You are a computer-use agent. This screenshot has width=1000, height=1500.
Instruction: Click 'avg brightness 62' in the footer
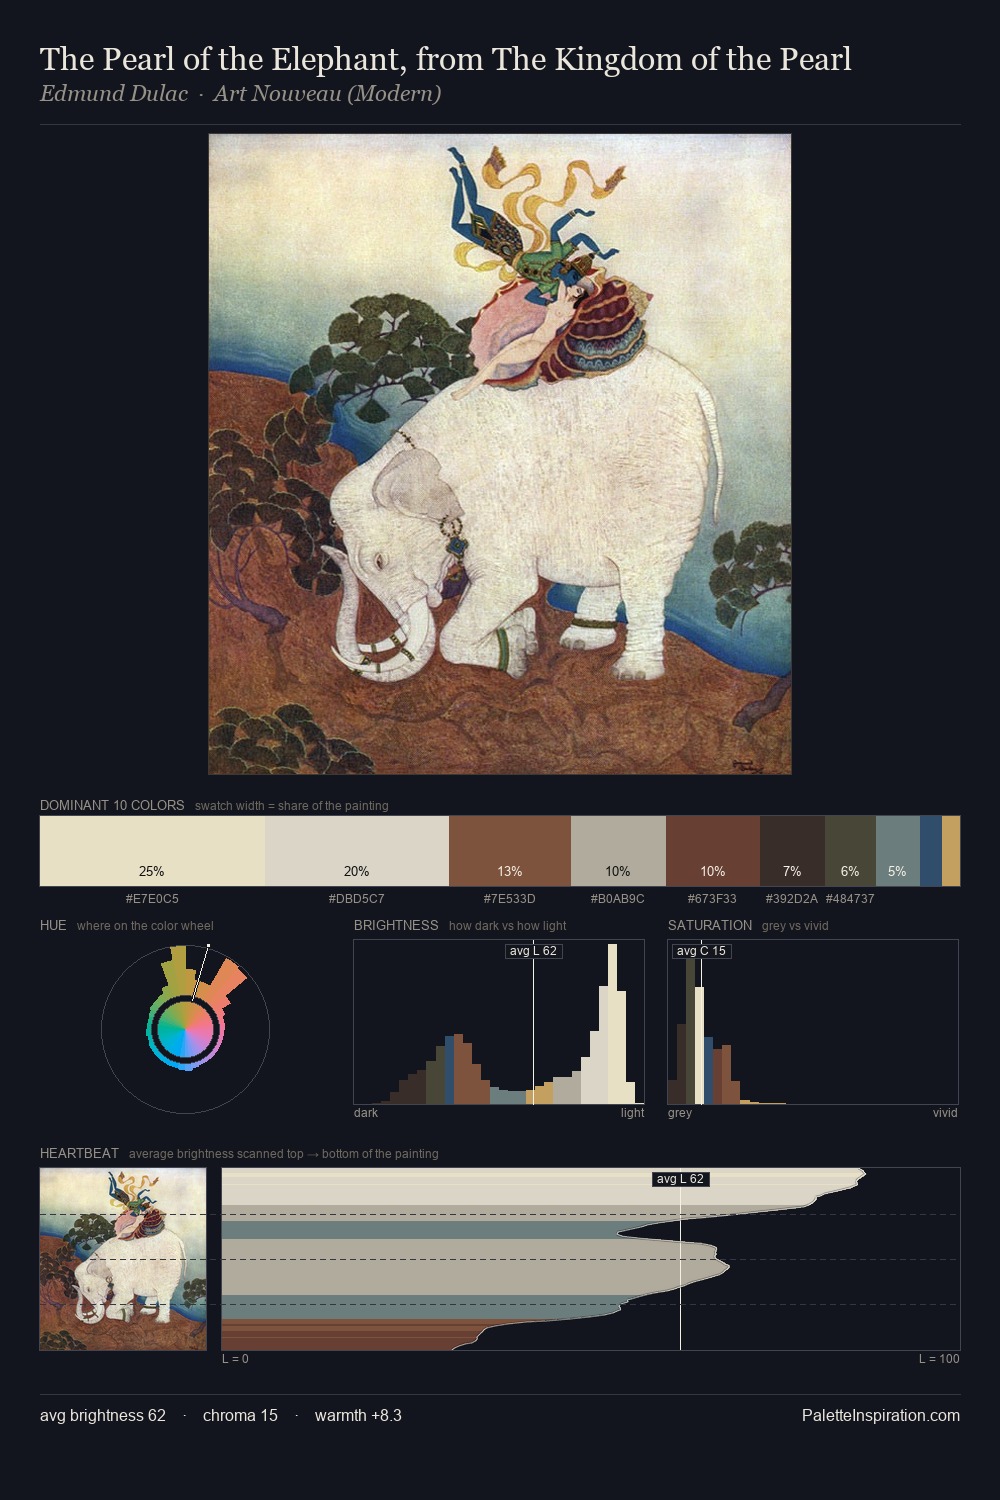103,1415
